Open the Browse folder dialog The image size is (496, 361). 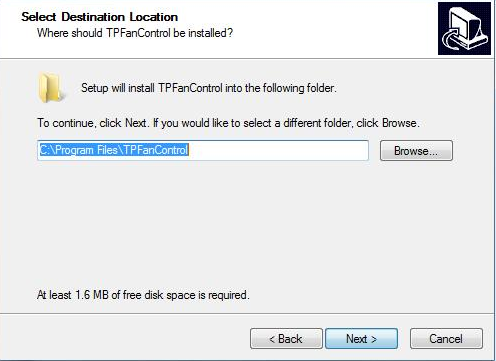[416, 151]
